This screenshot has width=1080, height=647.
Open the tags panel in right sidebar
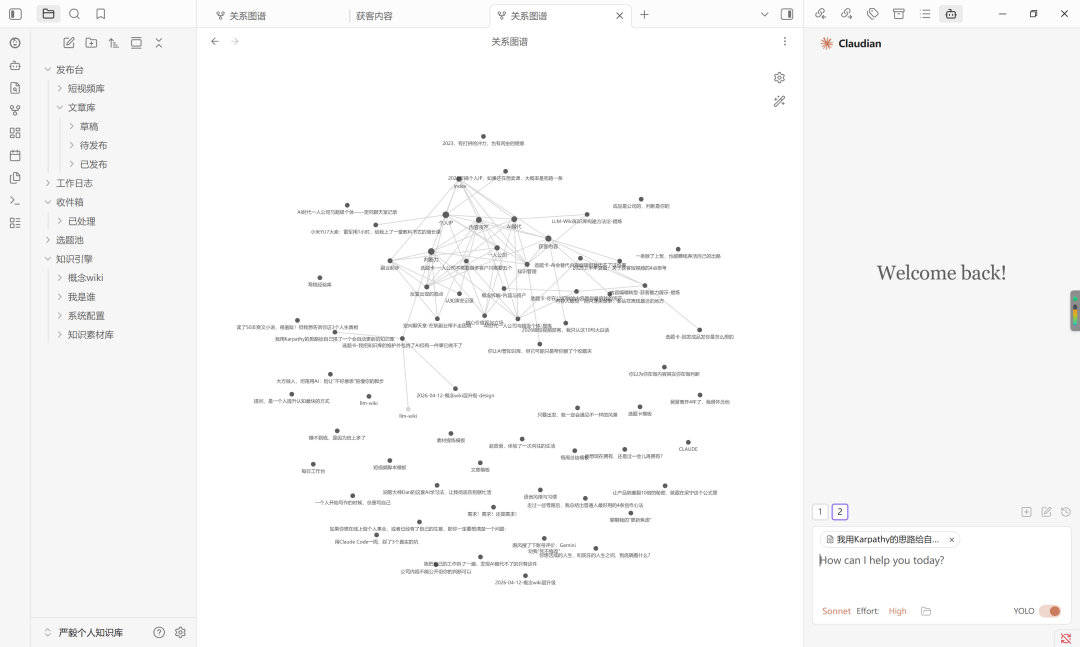(872, 14)
